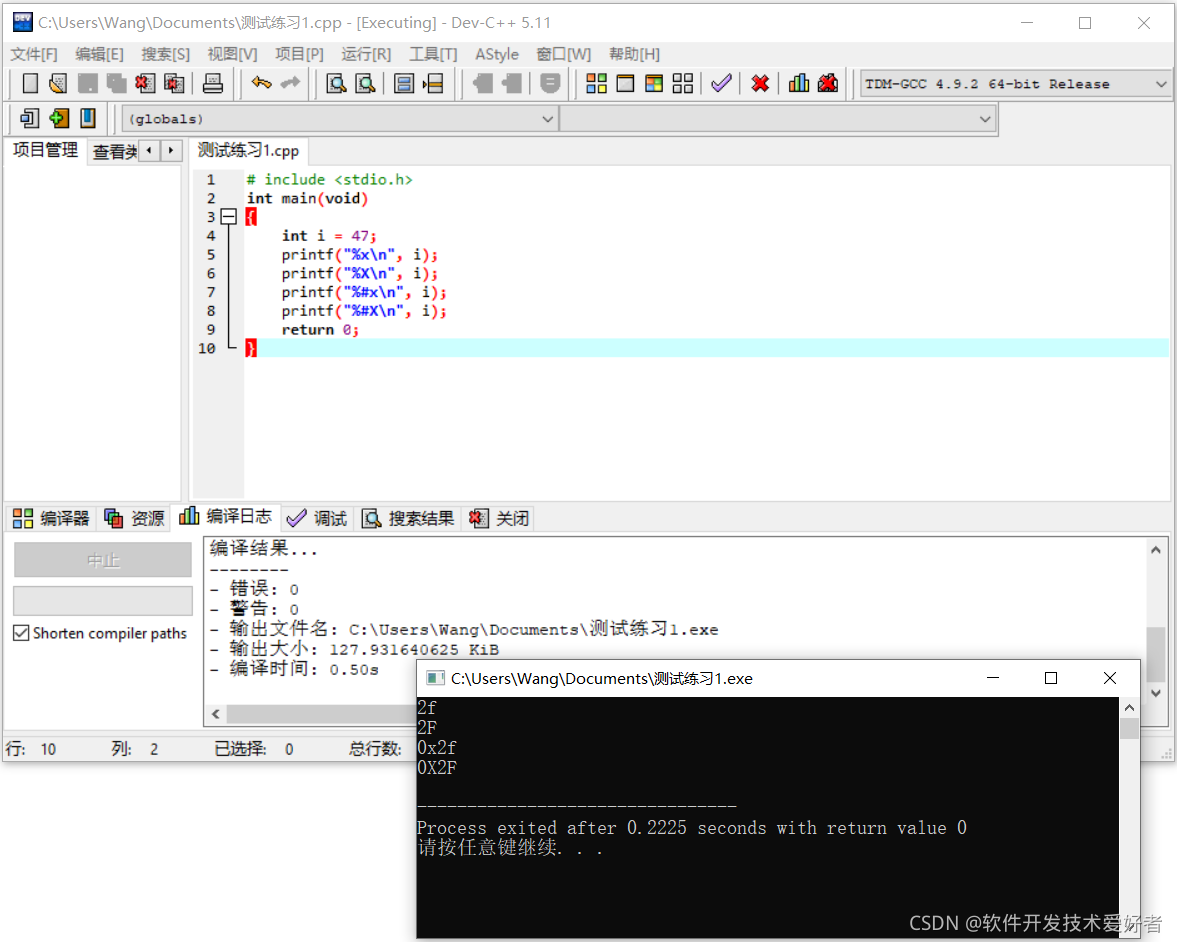Switch to the 项目管理 panel tab

click(45, 150)
